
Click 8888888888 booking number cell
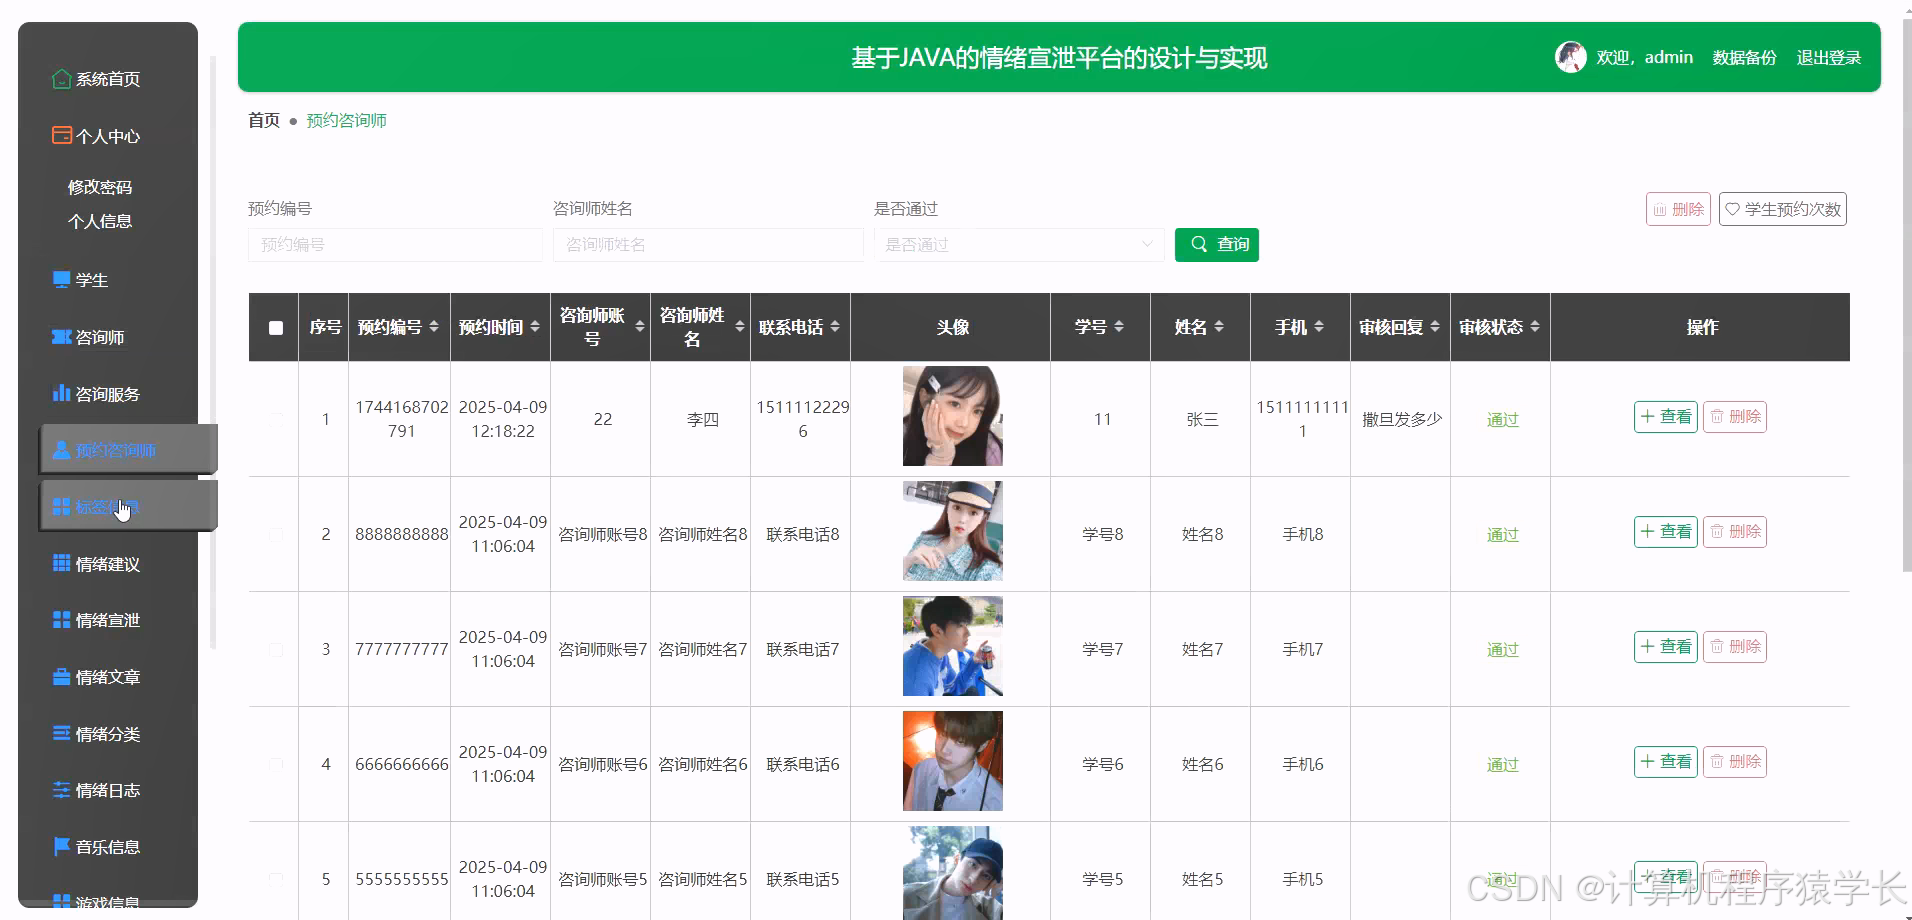402,535
